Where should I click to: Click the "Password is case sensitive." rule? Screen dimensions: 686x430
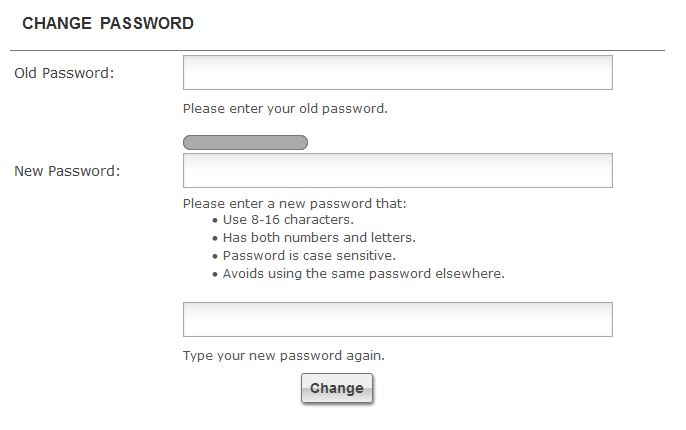[309, 255]
